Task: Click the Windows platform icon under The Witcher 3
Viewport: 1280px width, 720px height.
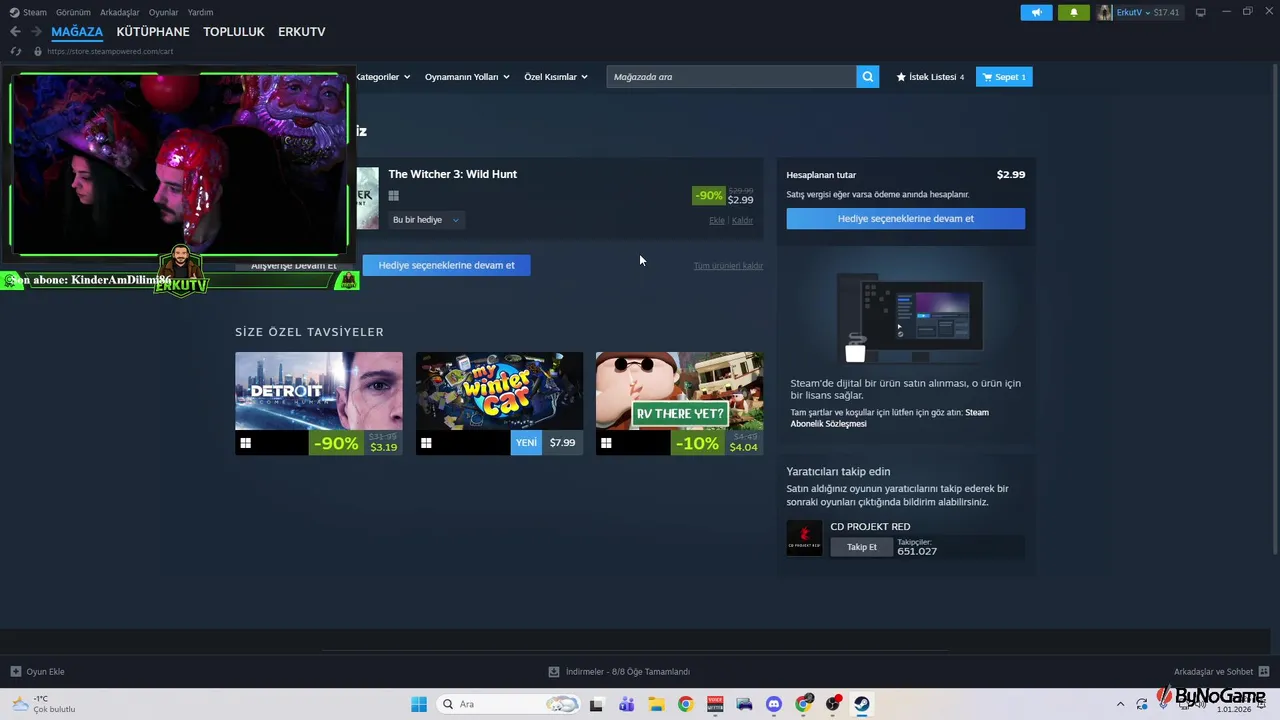Action: tap(394, 196)
